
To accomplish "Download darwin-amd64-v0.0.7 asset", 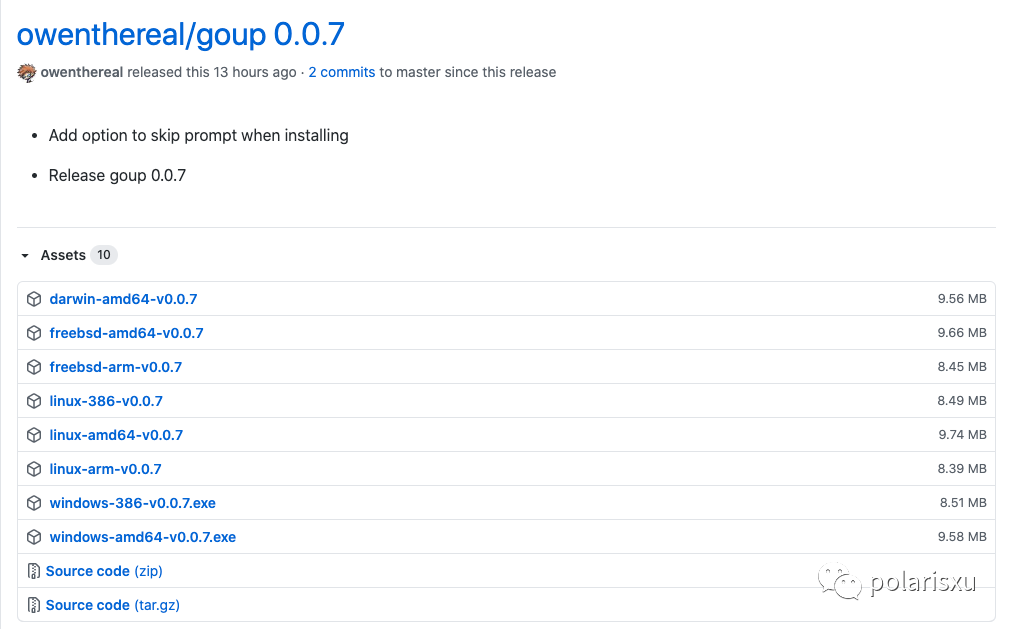I will click(x=124, y=299).
